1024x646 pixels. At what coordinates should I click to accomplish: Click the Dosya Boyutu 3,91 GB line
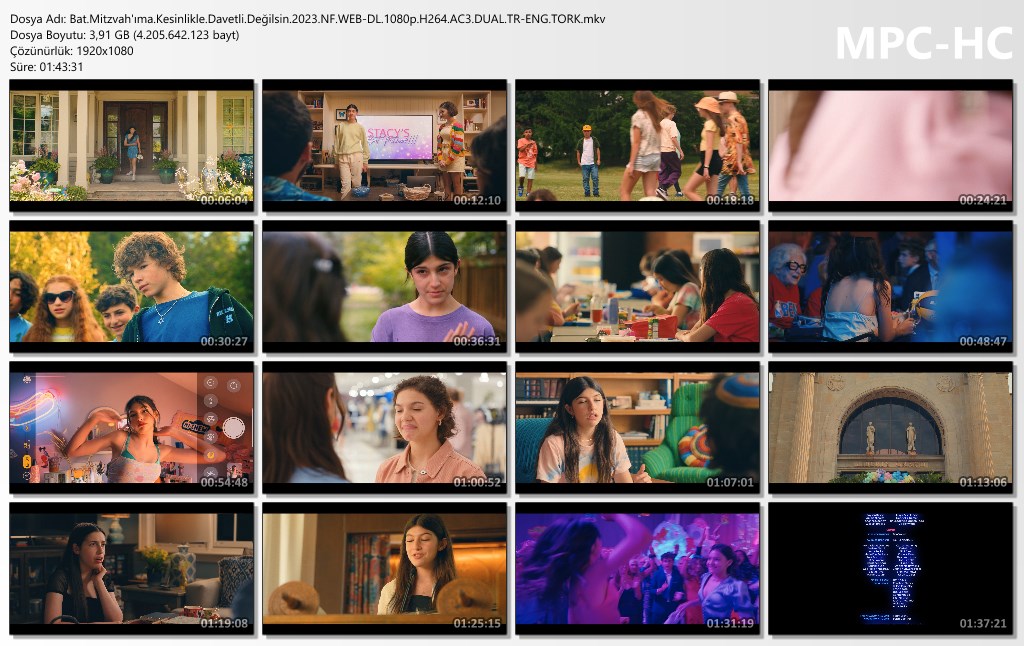(125, 35)
